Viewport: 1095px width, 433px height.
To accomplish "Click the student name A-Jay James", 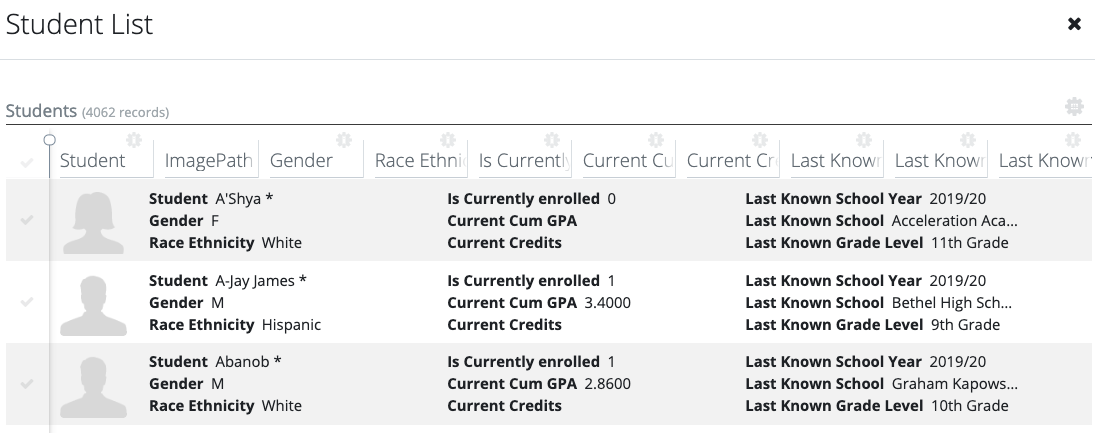I will [255, 281].
